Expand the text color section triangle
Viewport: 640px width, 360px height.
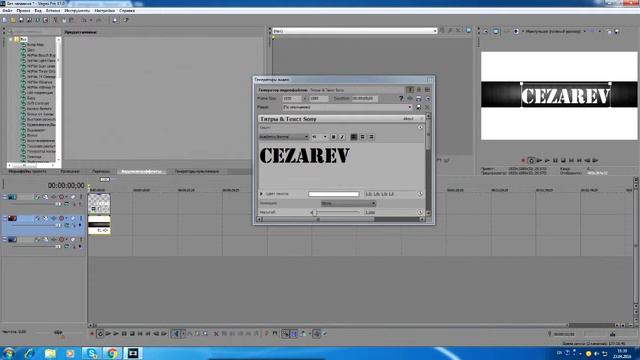tap(262, 194)
